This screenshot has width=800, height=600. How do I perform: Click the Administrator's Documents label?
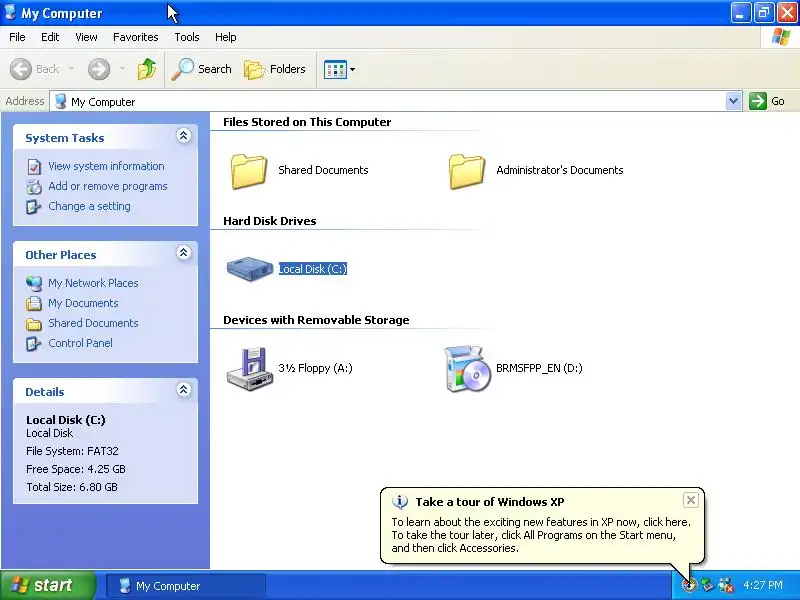pyautogui.click(x=560, y=170)
